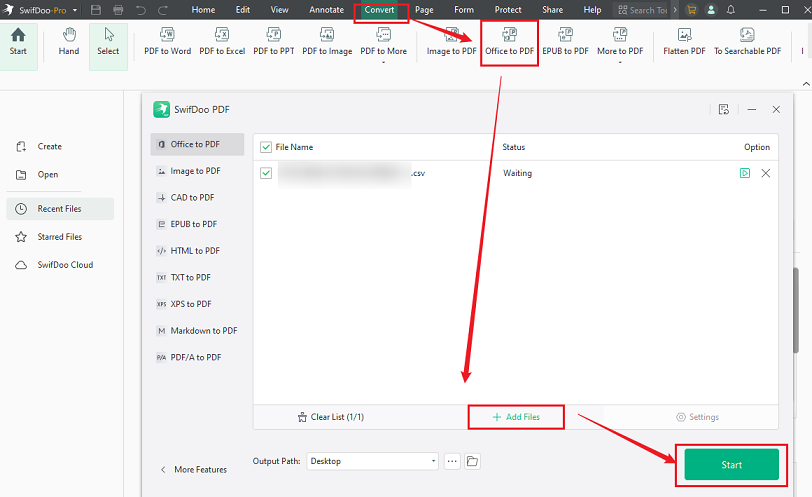
Task: Remove the .csv file with X icon
Action: (x=765, y=173)
